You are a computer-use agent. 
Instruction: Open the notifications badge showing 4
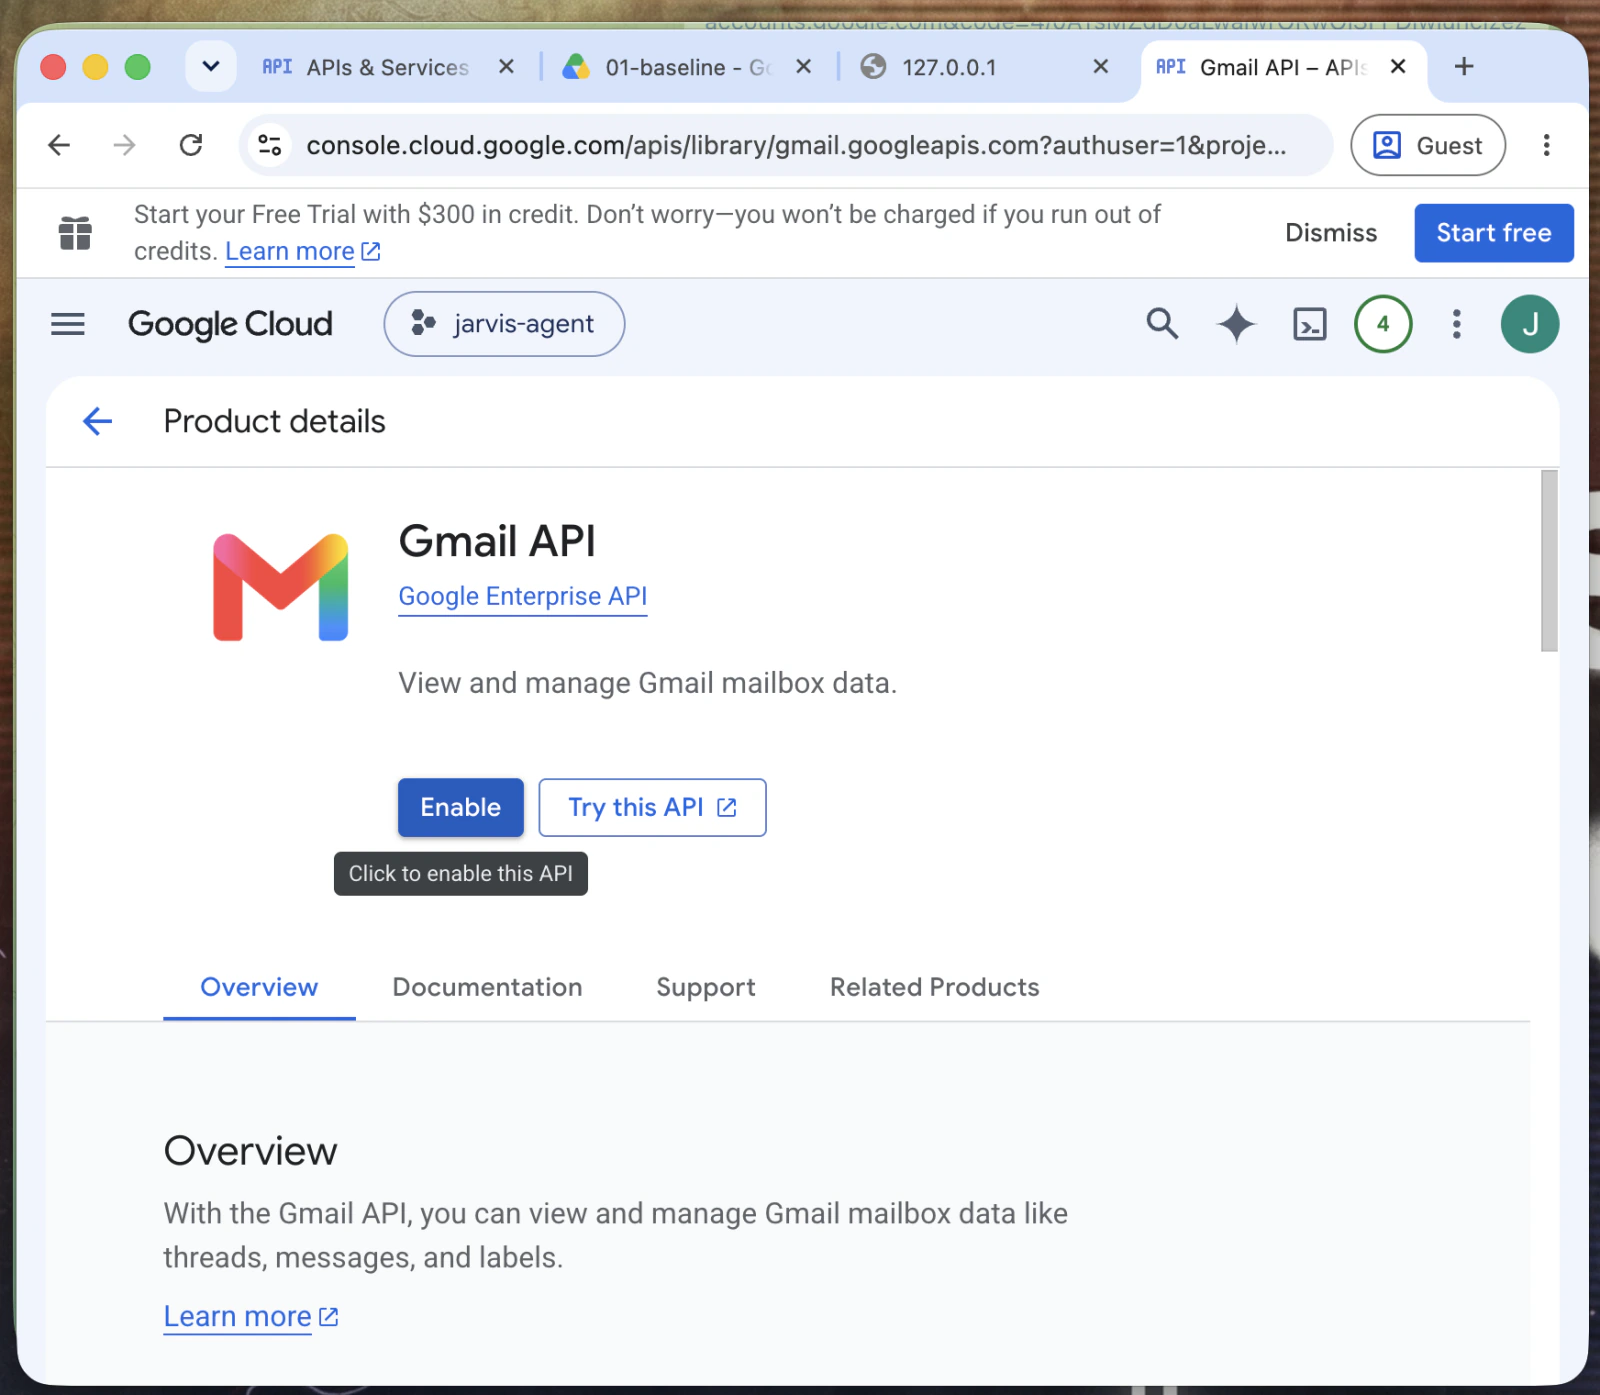pyautogui.click(x=1383, y=324)
